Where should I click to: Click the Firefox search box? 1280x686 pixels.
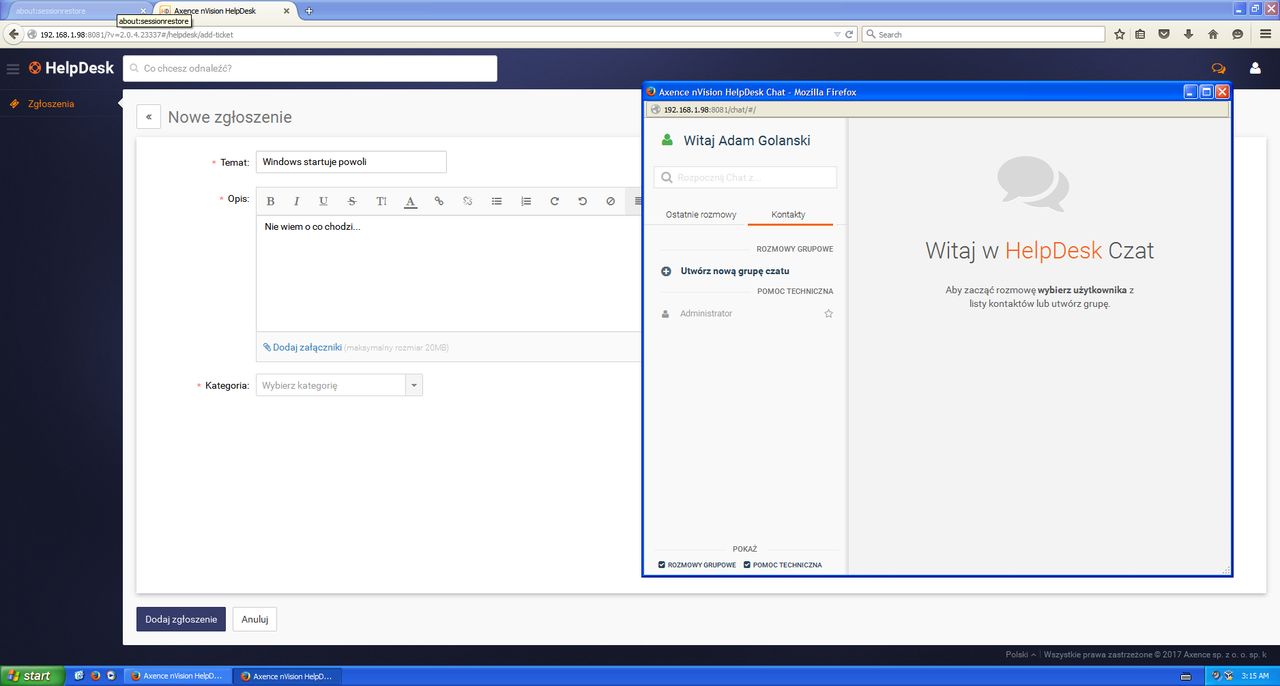click(983, 34)
